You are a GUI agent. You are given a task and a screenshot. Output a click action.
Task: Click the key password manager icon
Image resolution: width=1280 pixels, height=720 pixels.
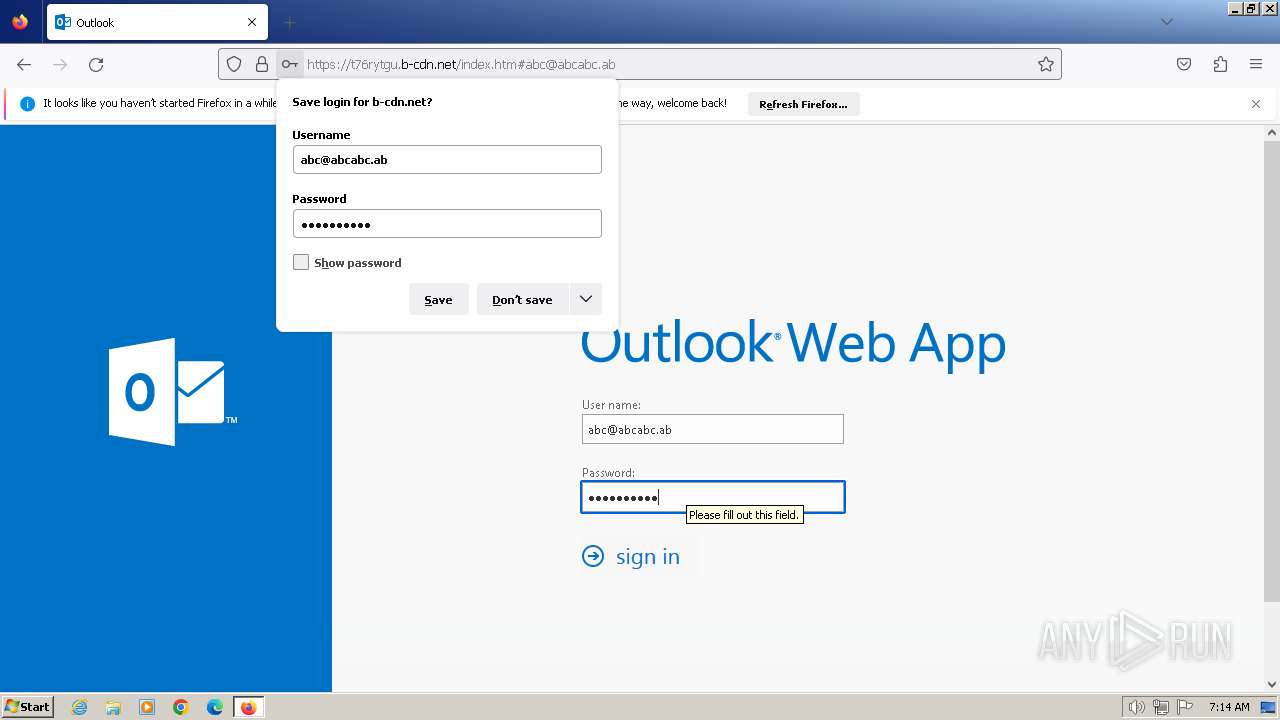pos(289,64)
